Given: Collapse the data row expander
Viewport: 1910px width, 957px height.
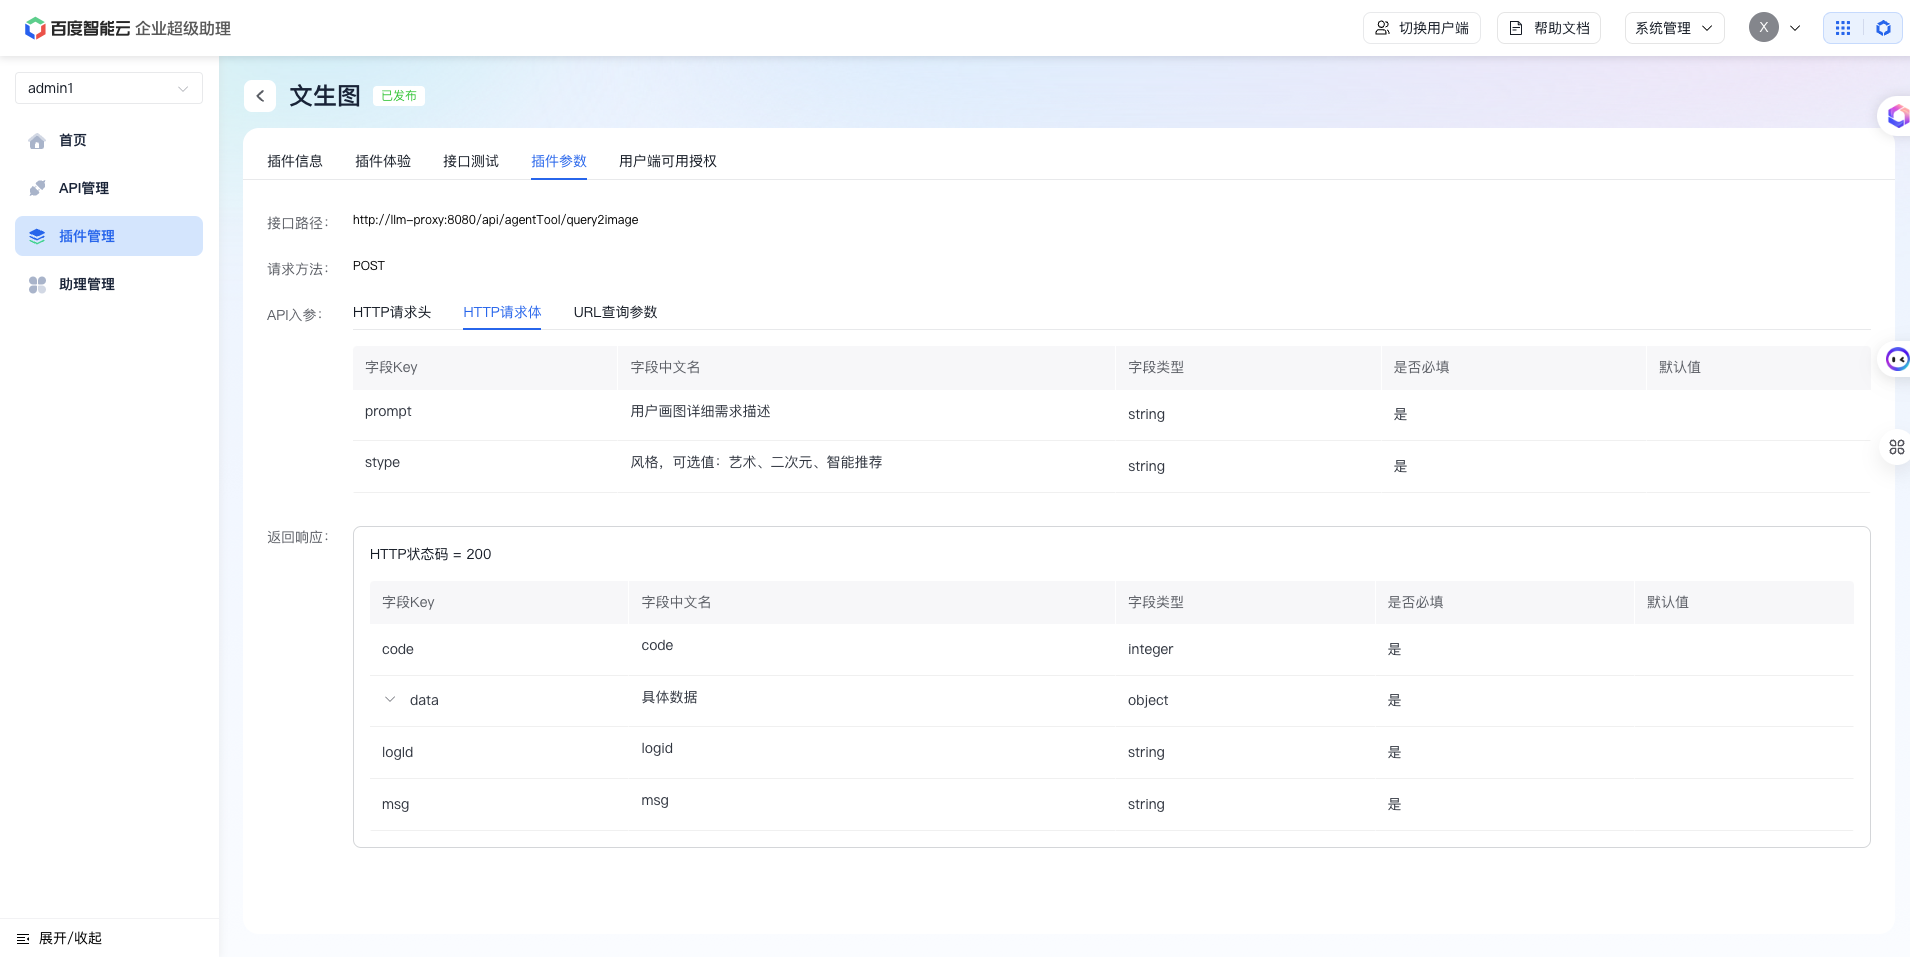Looking at the screenshot, I should pyautogui.click(x=390, y=700).
